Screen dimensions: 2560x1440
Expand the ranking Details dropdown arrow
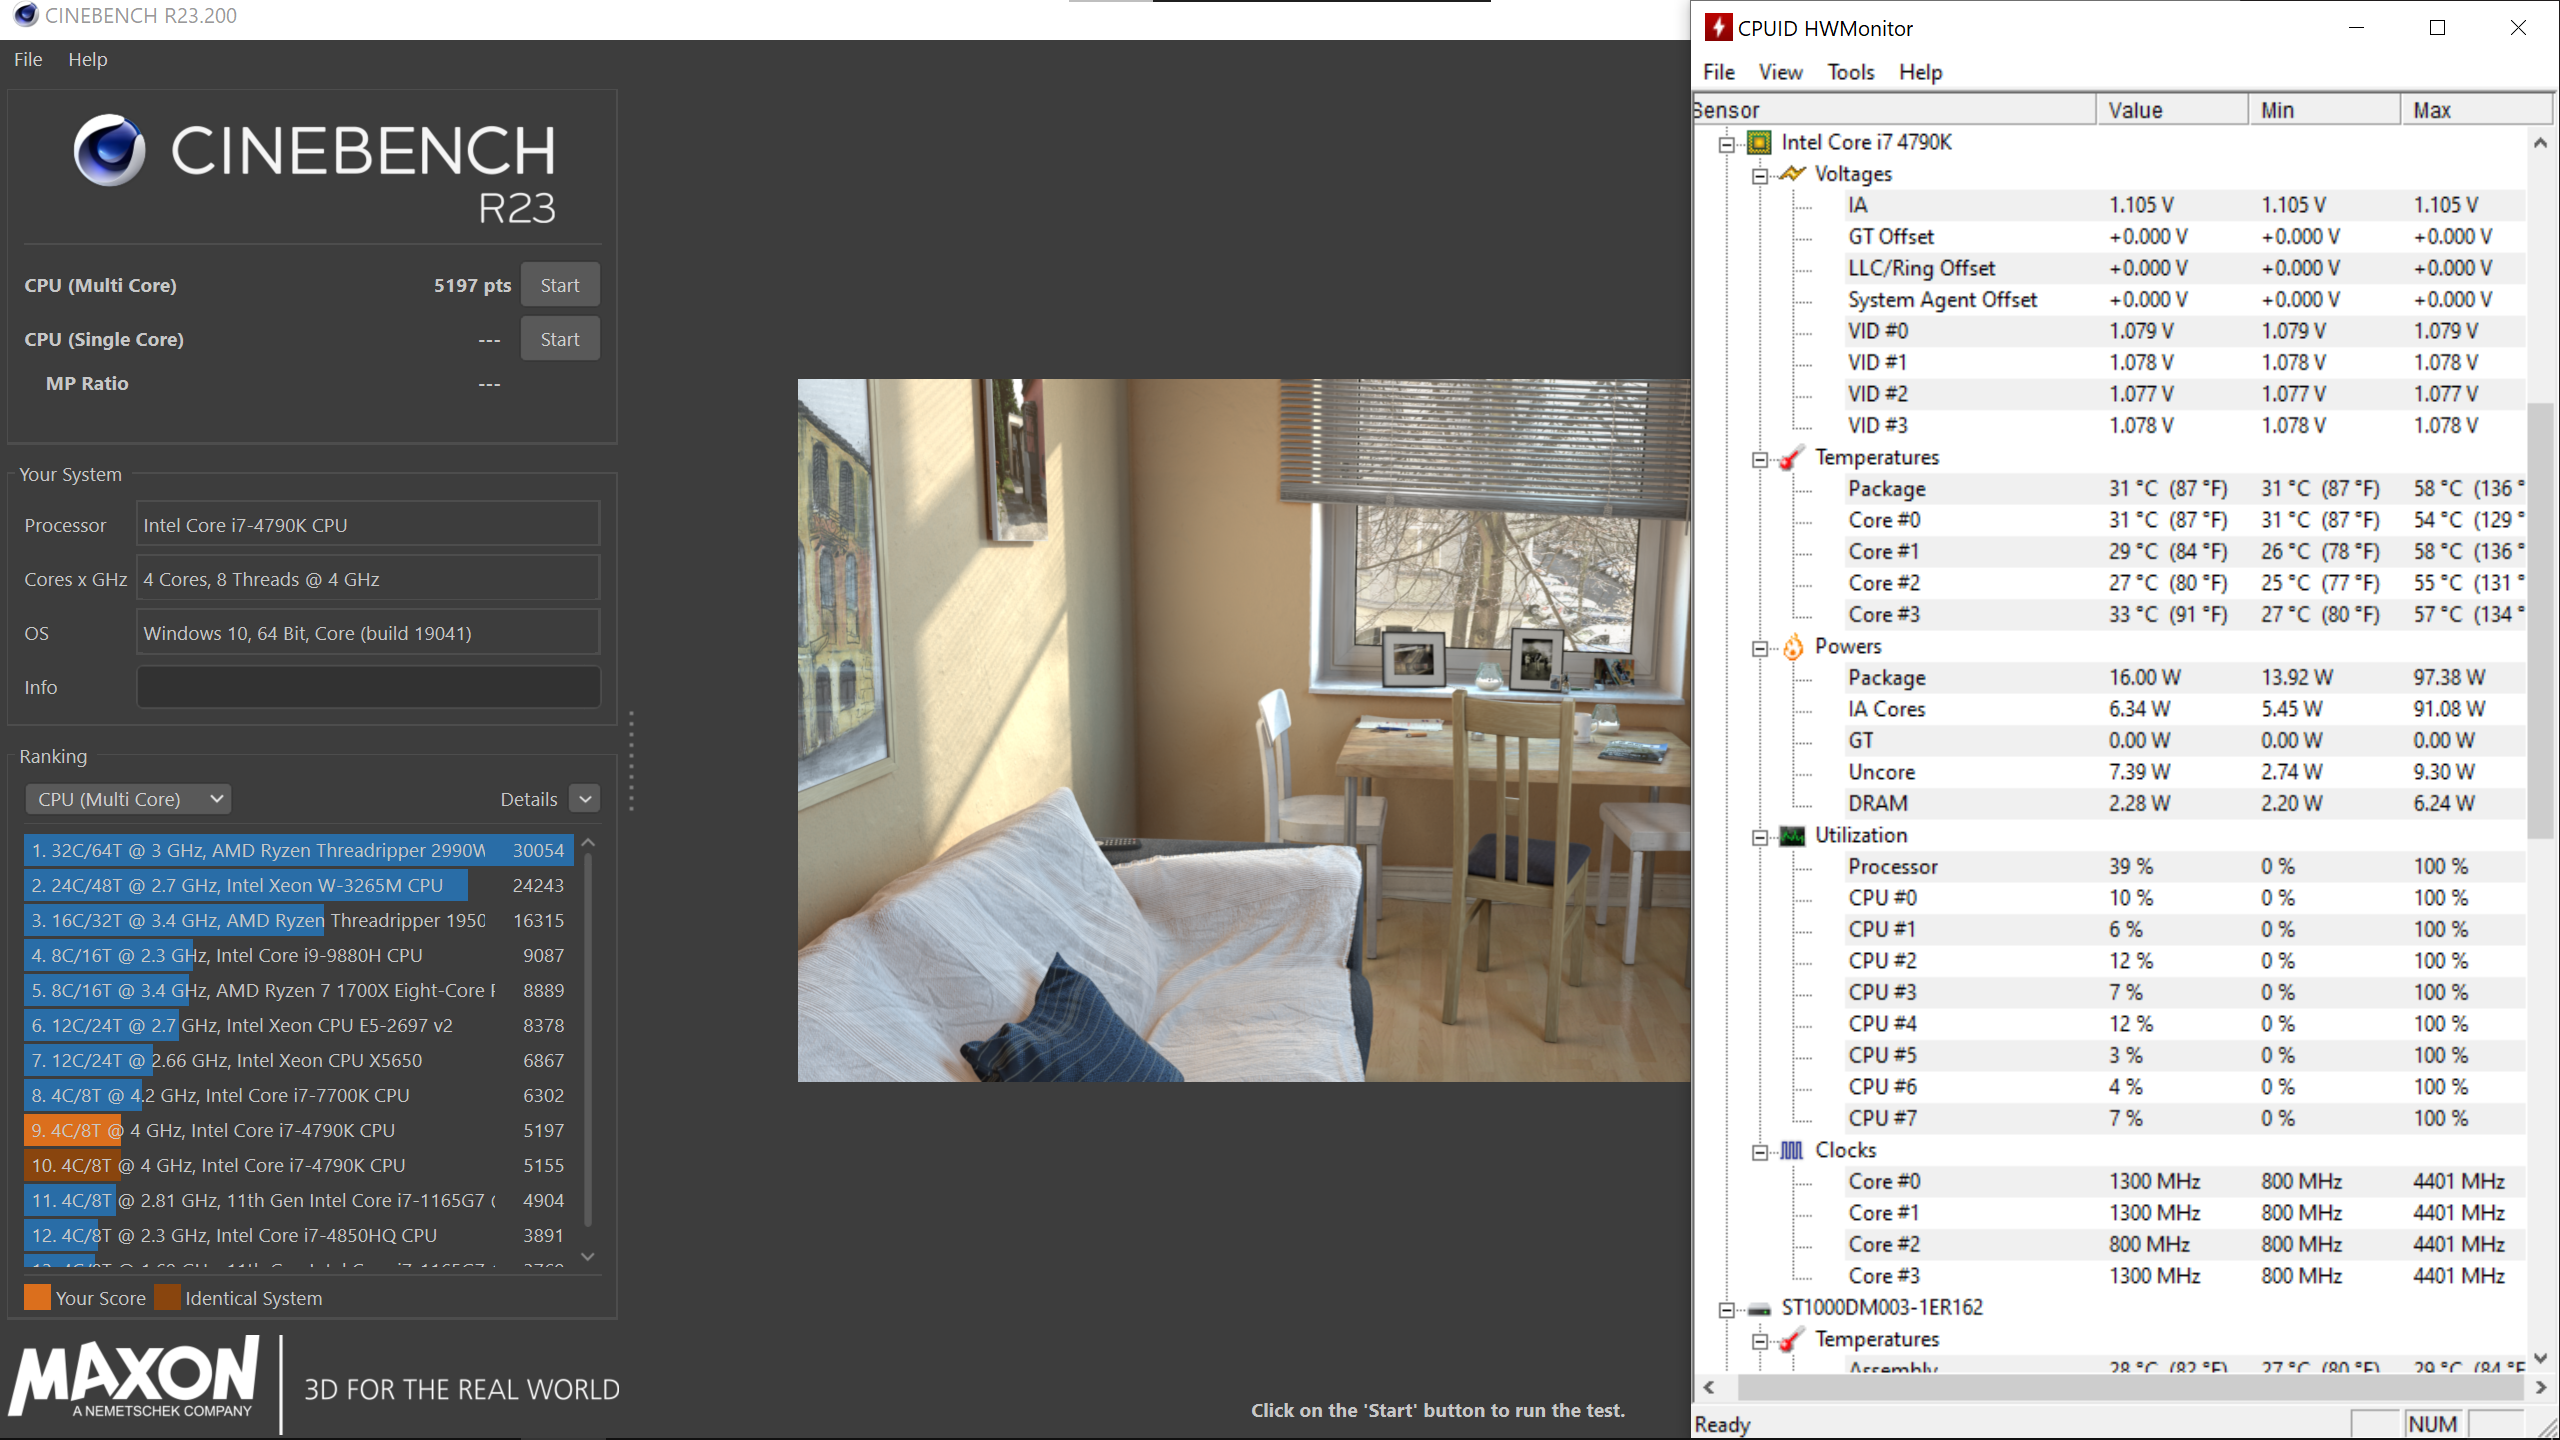pos(585,799)
